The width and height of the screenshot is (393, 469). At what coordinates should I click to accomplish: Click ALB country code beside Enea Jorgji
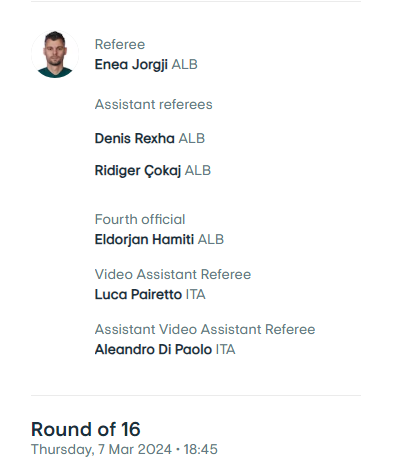click(185, 65)
